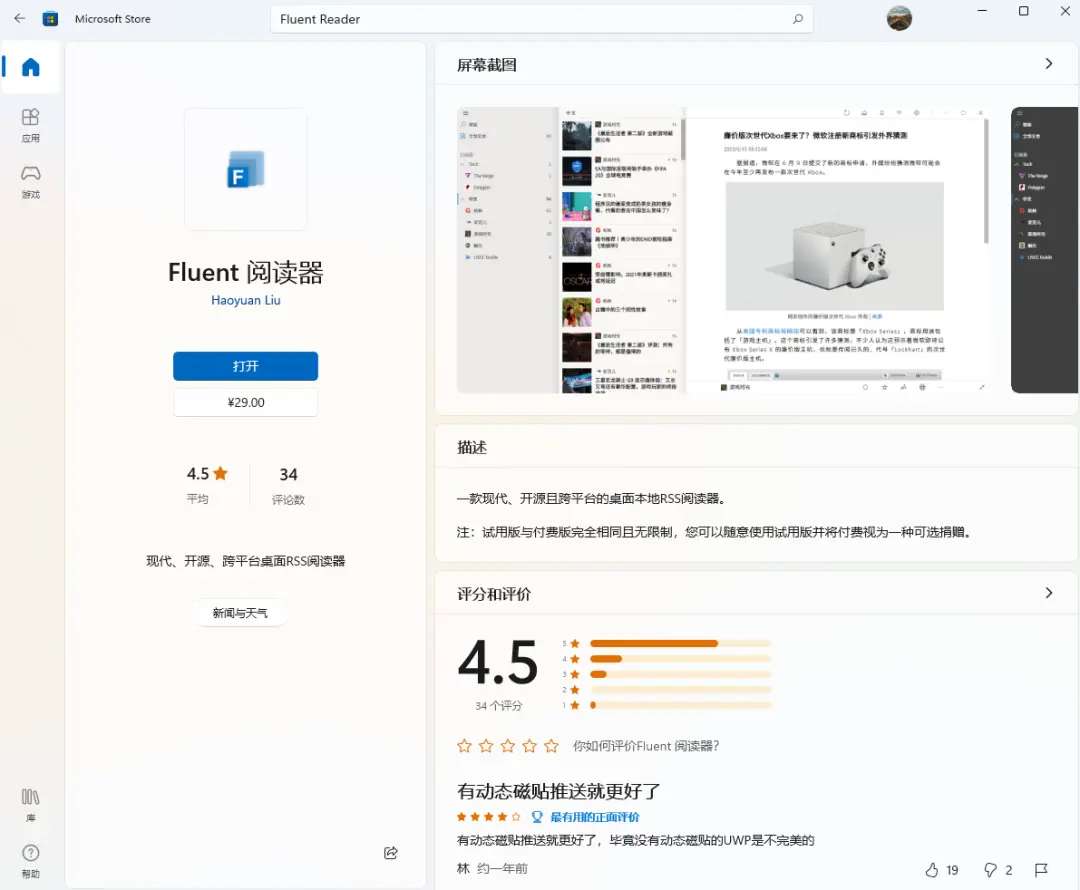Open the Haoyuan Liu publisher link
This screenshot has height=890, width=1080.
pyautogui.click(x=245, y=300)
